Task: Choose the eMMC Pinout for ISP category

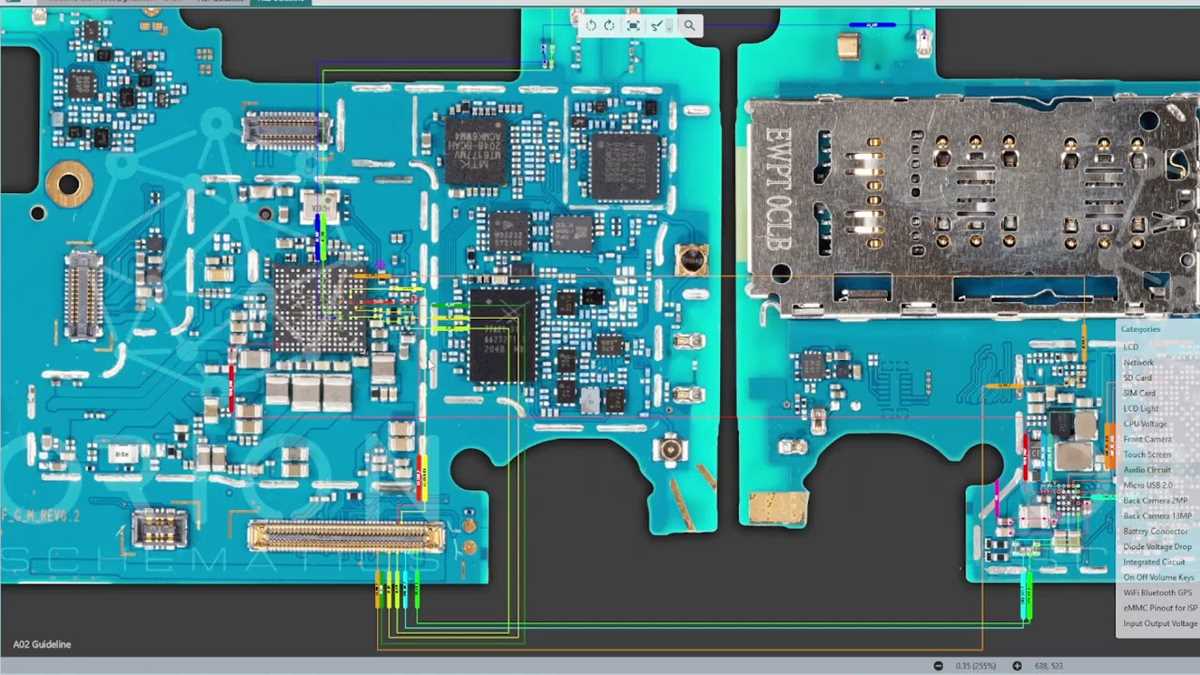Action: [x=1160, y=608]
